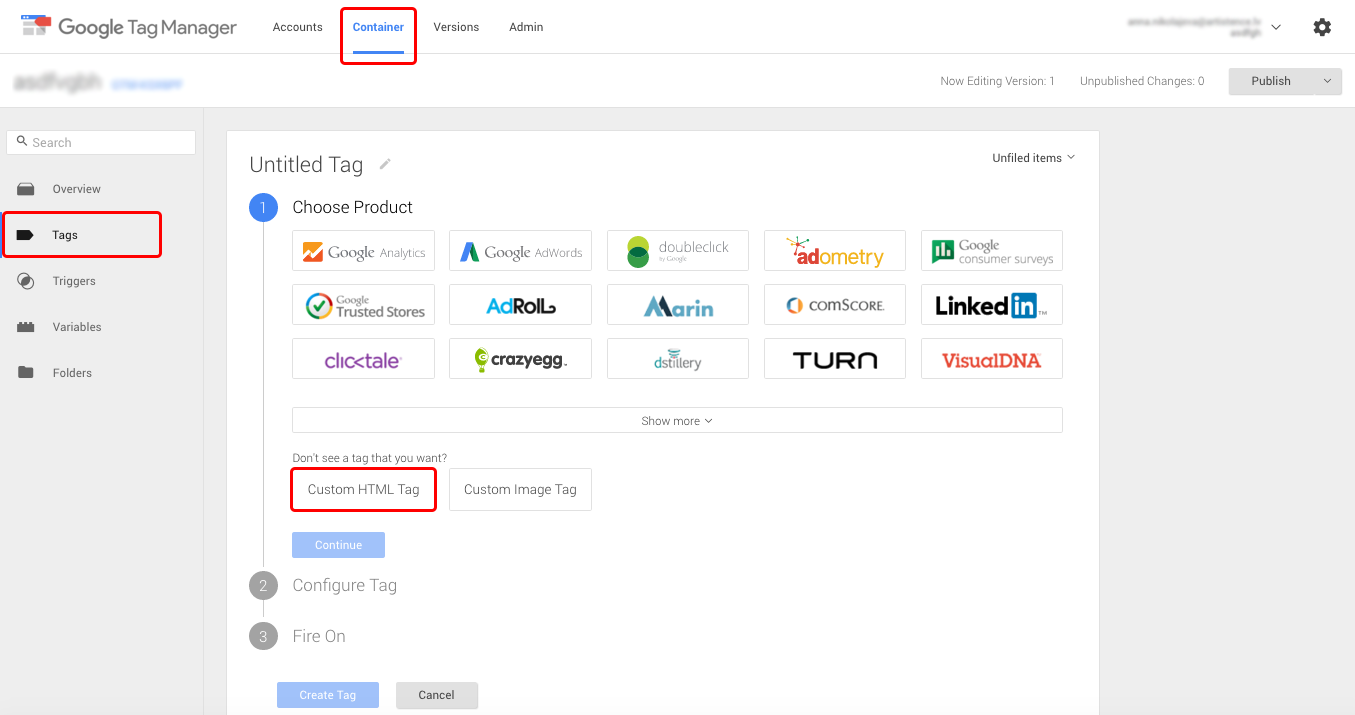Click the Publish button
The image size is (1355, 715).
coord(1271,81)
